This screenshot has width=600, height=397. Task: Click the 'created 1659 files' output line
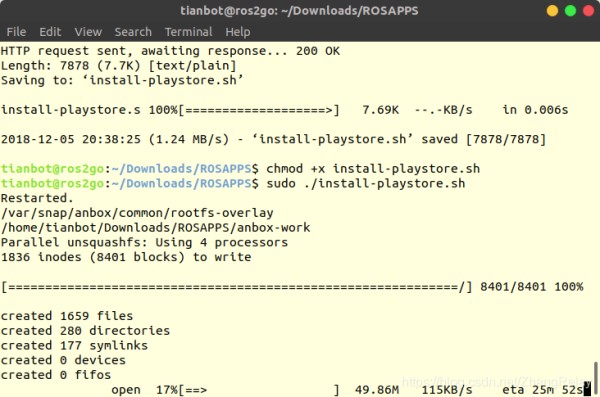(67, 316)
